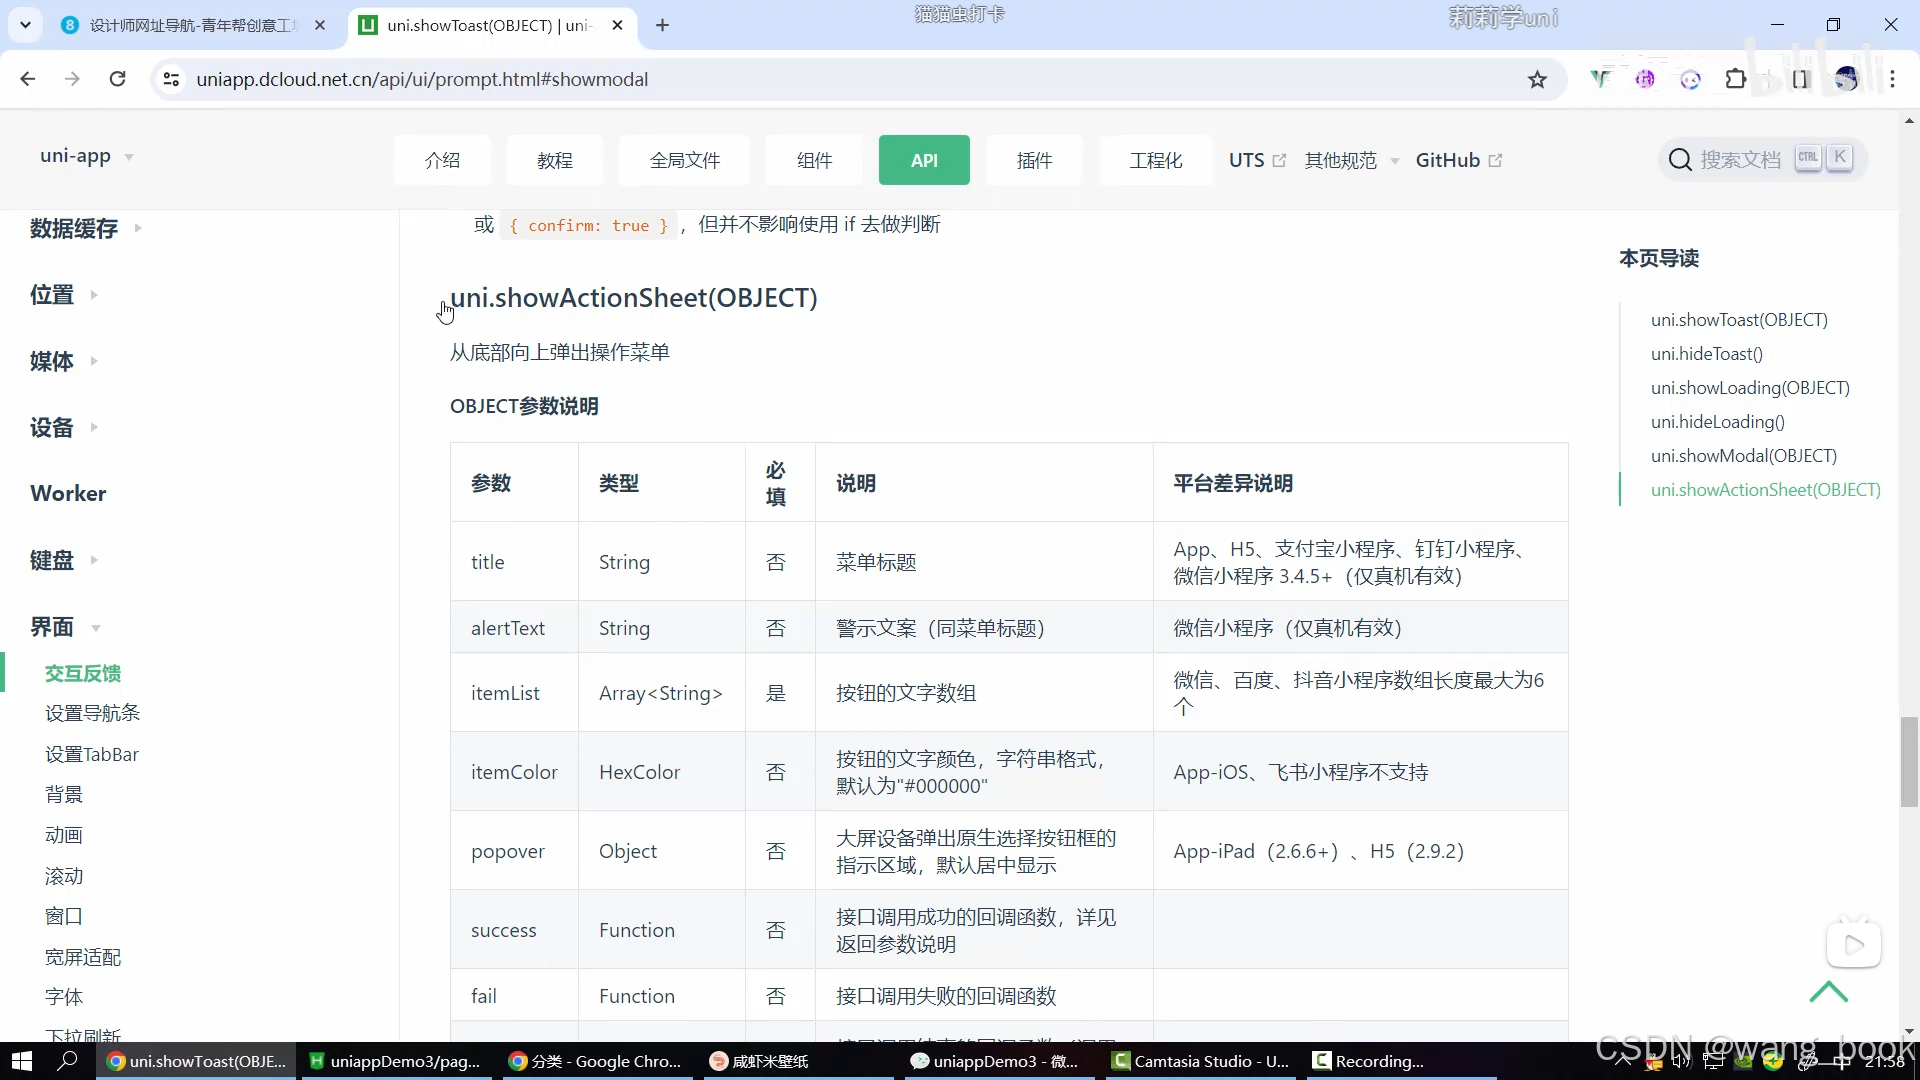Image resolution: width=1920 pixels, height=1080 pixels.
Task: Collapse the 界面 sidebar section
Action: [66, 627]
